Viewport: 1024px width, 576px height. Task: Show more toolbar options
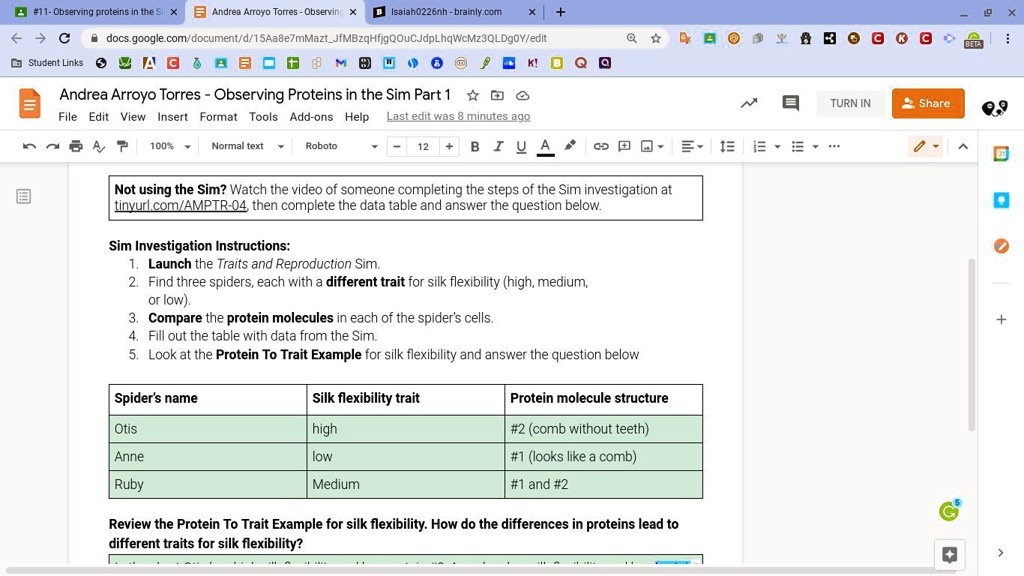click(834, 146)
